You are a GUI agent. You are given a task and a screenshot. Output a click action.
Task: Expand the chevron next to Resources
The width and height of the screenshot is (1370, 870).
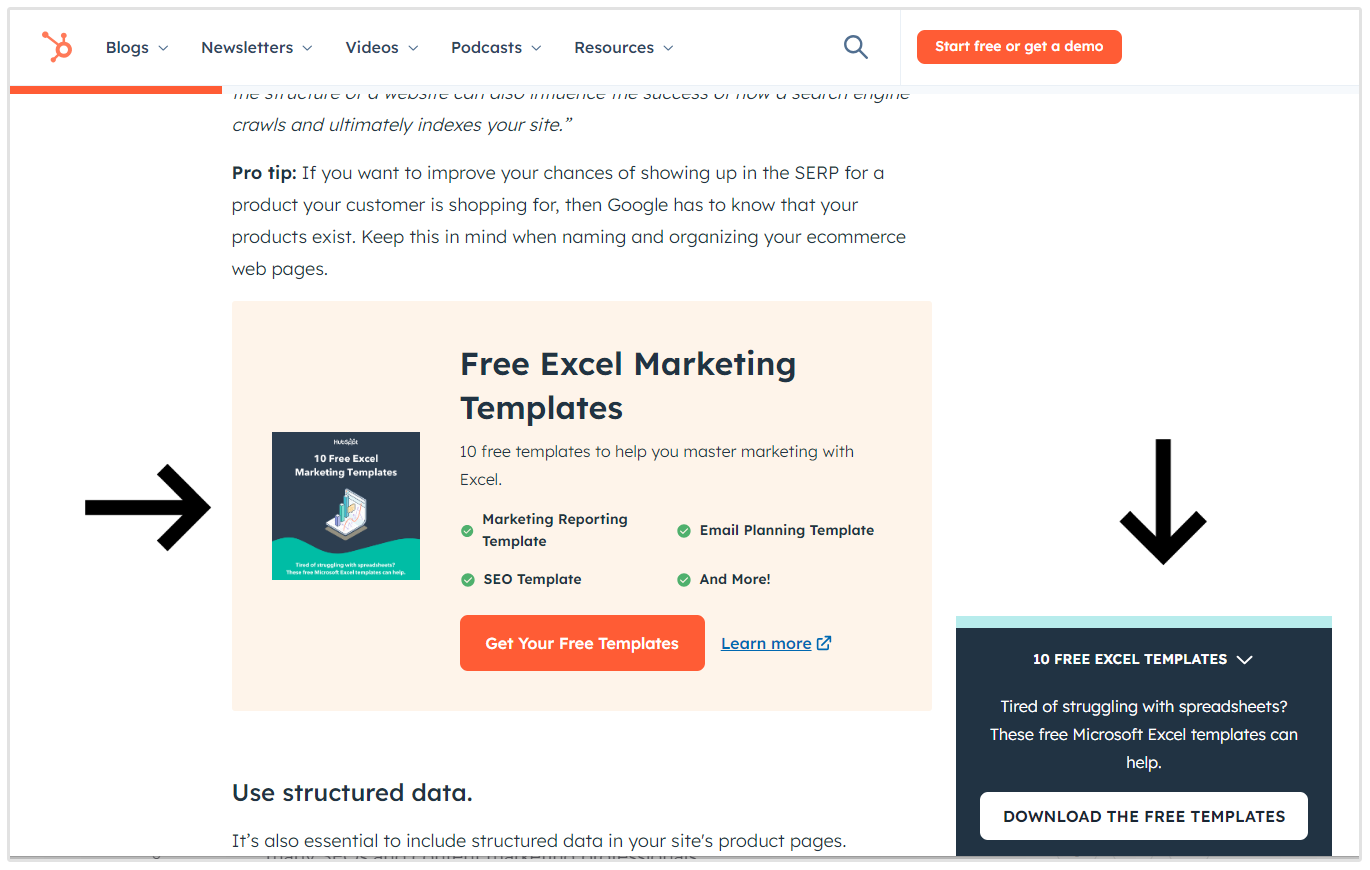pos(668,48)
